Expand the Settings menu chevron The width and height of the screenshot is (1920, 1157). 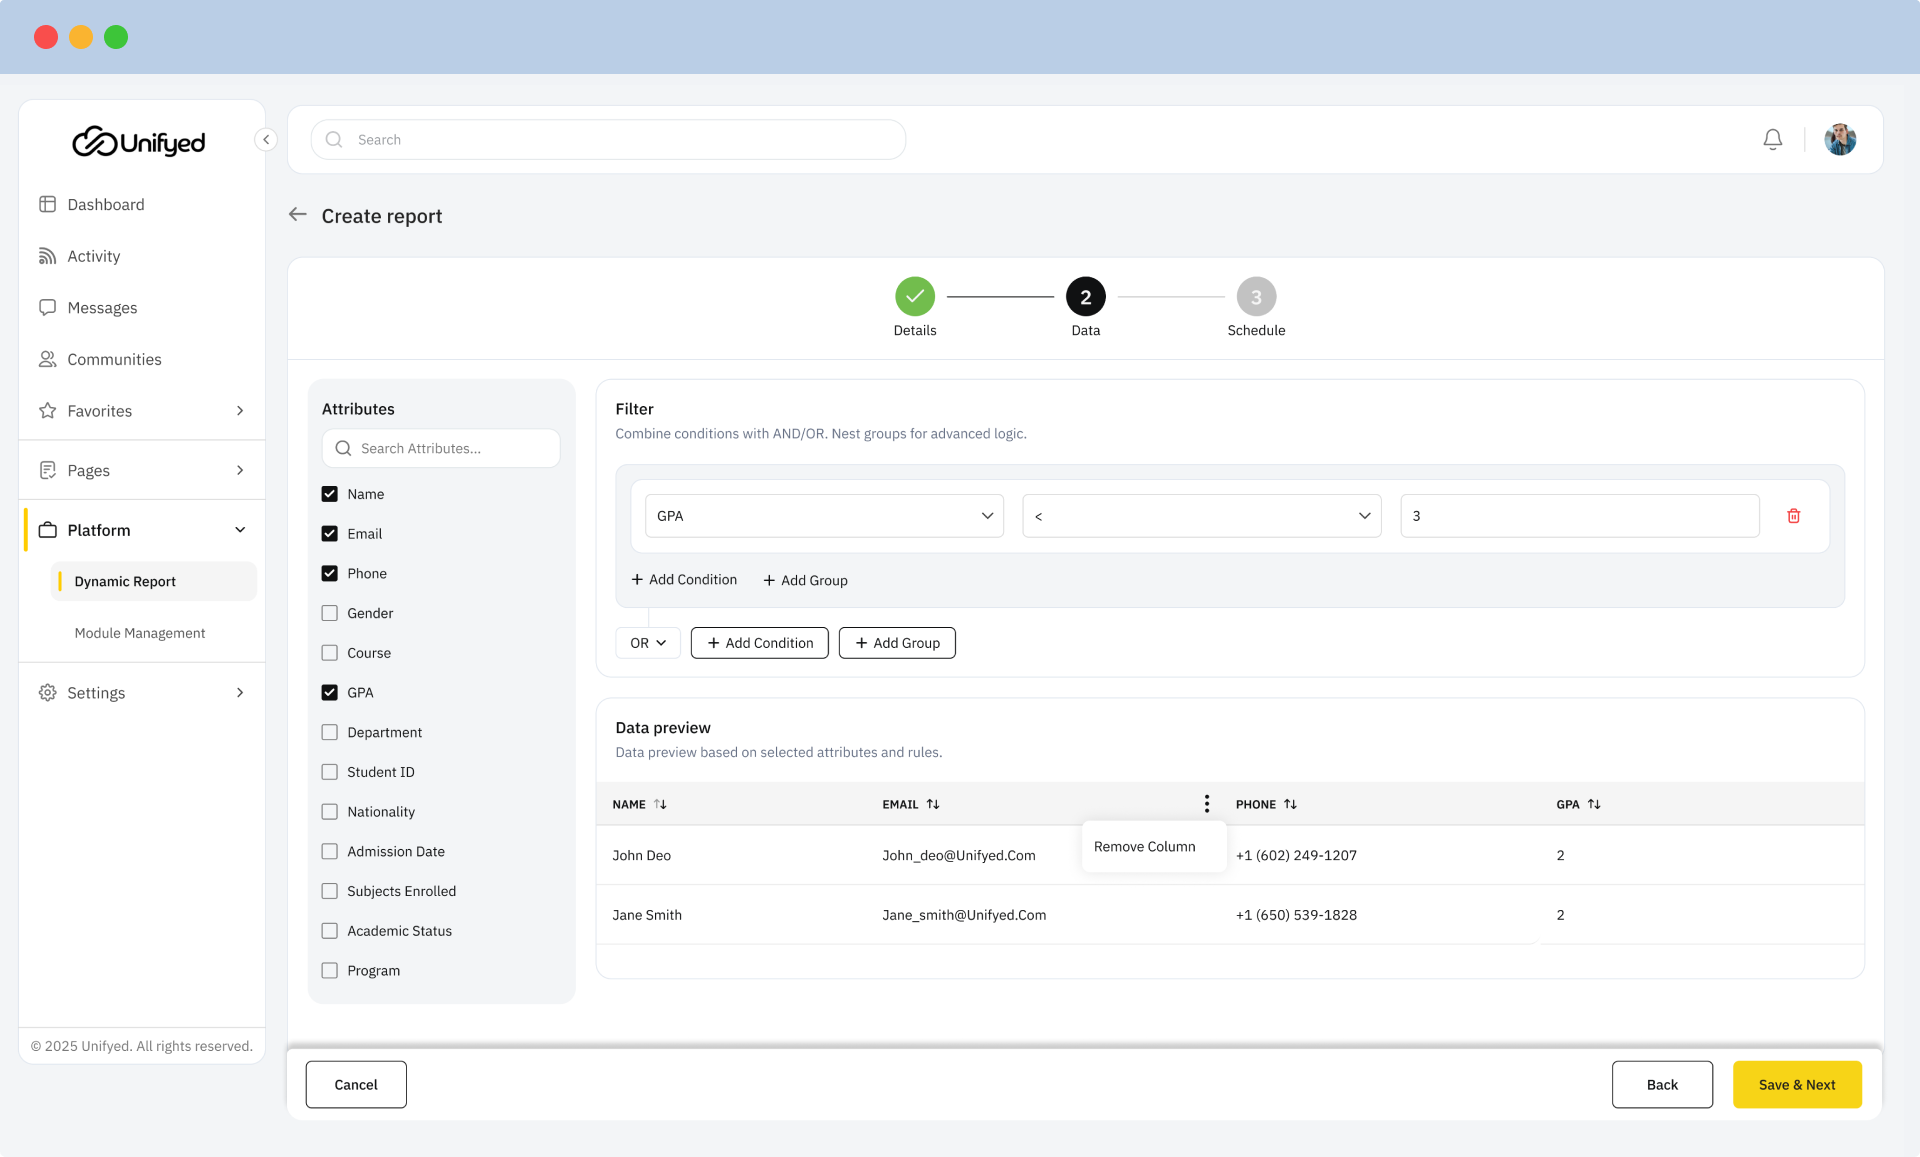[x=240, y=693]
